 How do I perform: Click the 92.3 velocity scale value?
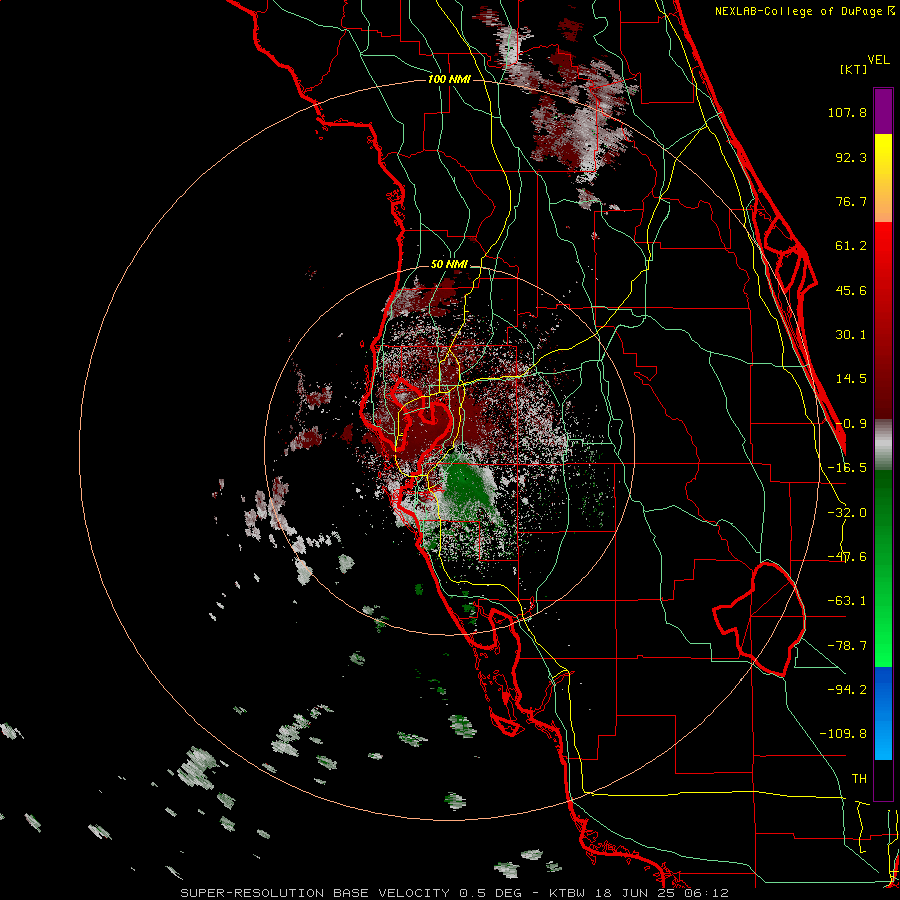(x=851, y=157)
